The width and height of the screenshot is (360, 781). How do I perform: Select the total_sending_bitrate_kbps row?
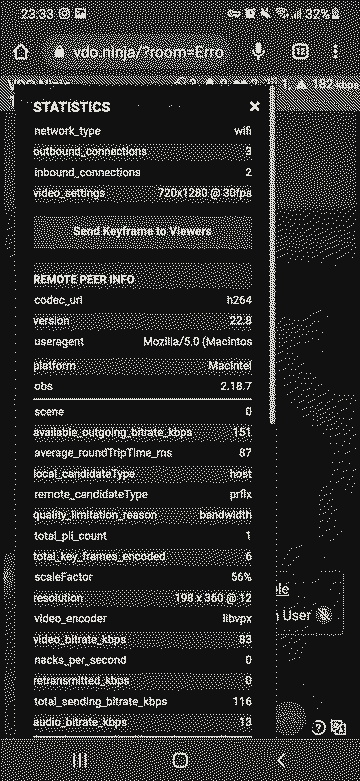click(x=142, y=701)
